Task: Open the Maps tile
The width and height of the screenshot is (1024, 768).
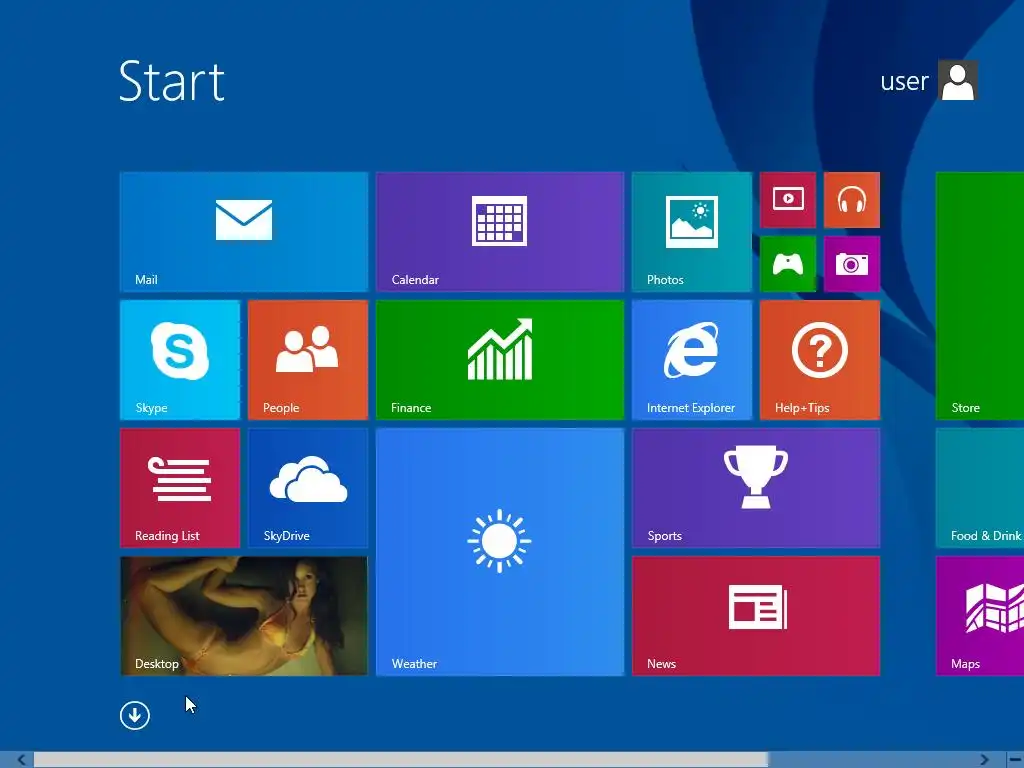Action: point(980,616)
